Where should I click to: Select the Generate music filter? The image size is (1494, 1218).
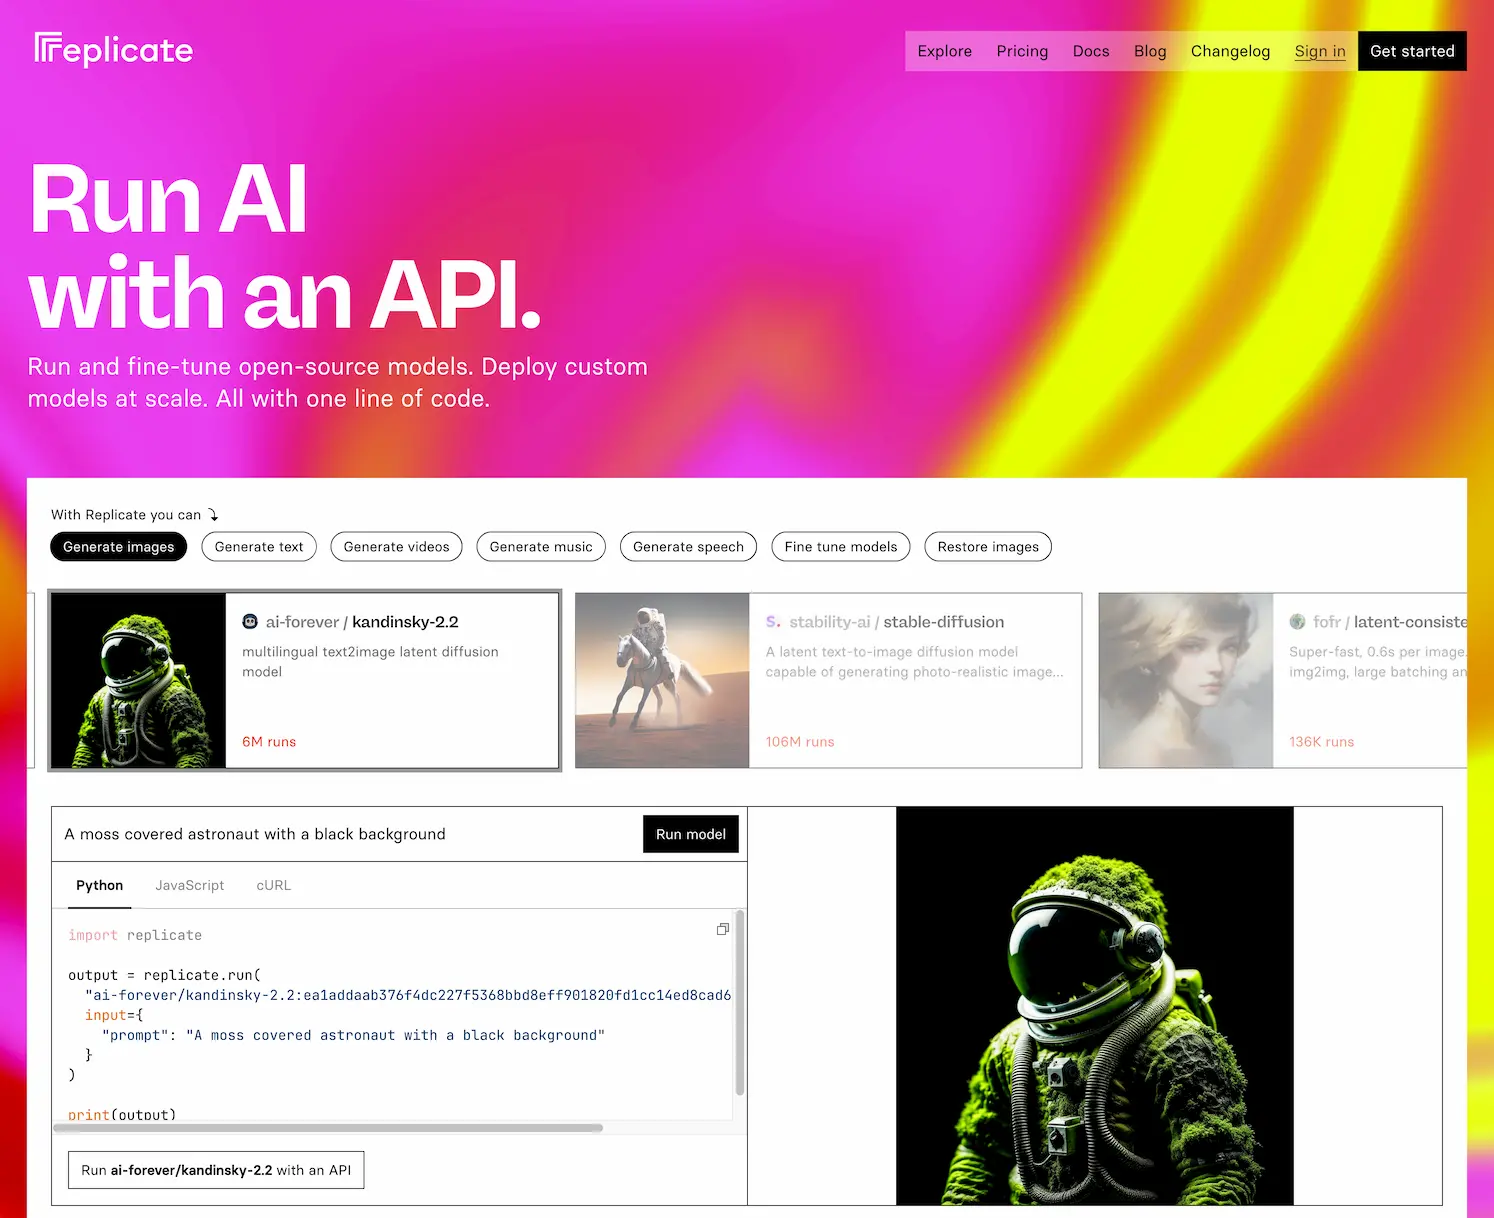coord(540,546)
